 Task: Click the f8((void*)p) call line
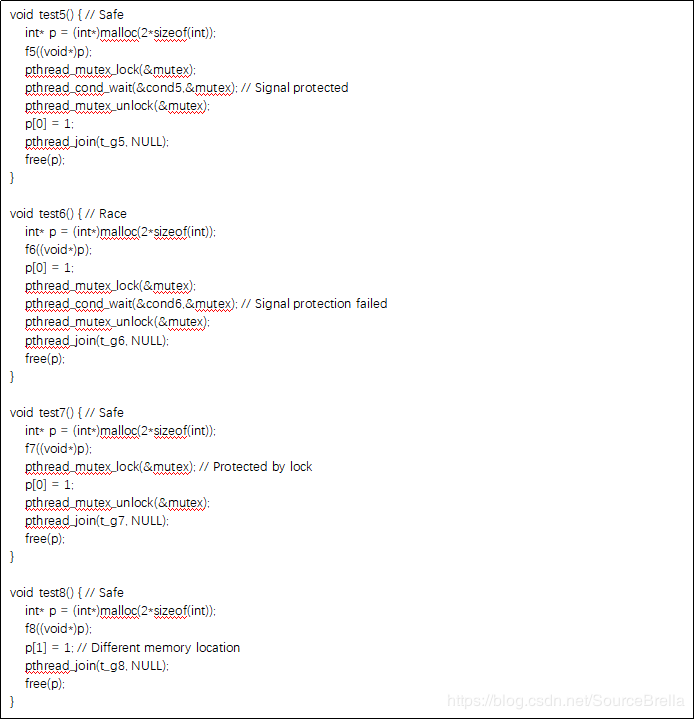pos(58,628)
